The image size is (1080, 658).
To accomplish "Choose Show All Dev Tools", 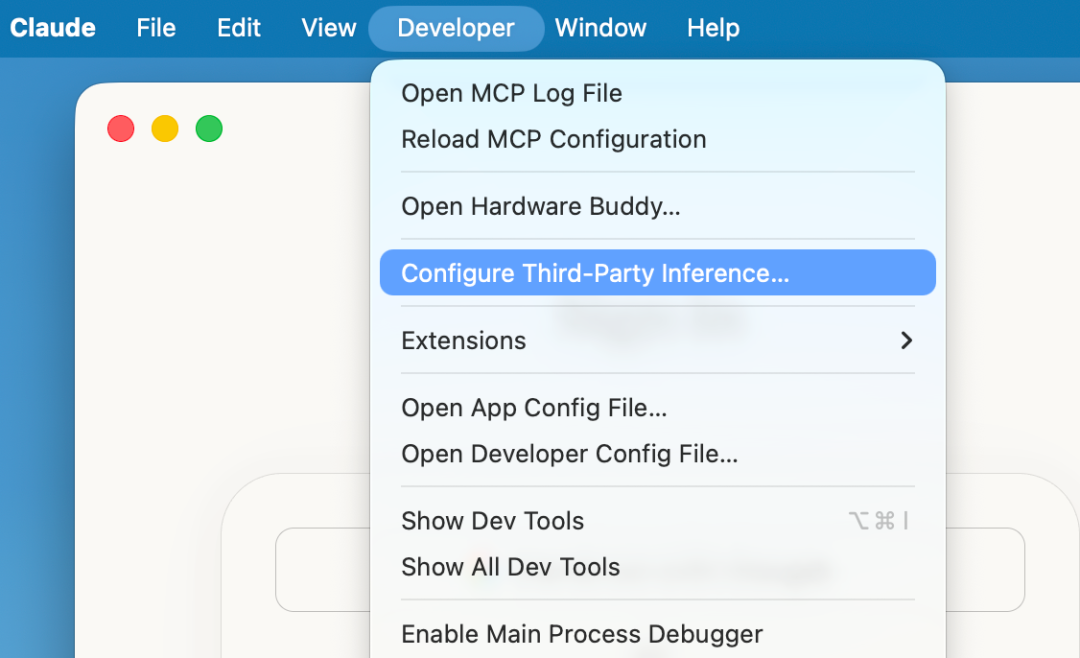I will pos(510,567).
